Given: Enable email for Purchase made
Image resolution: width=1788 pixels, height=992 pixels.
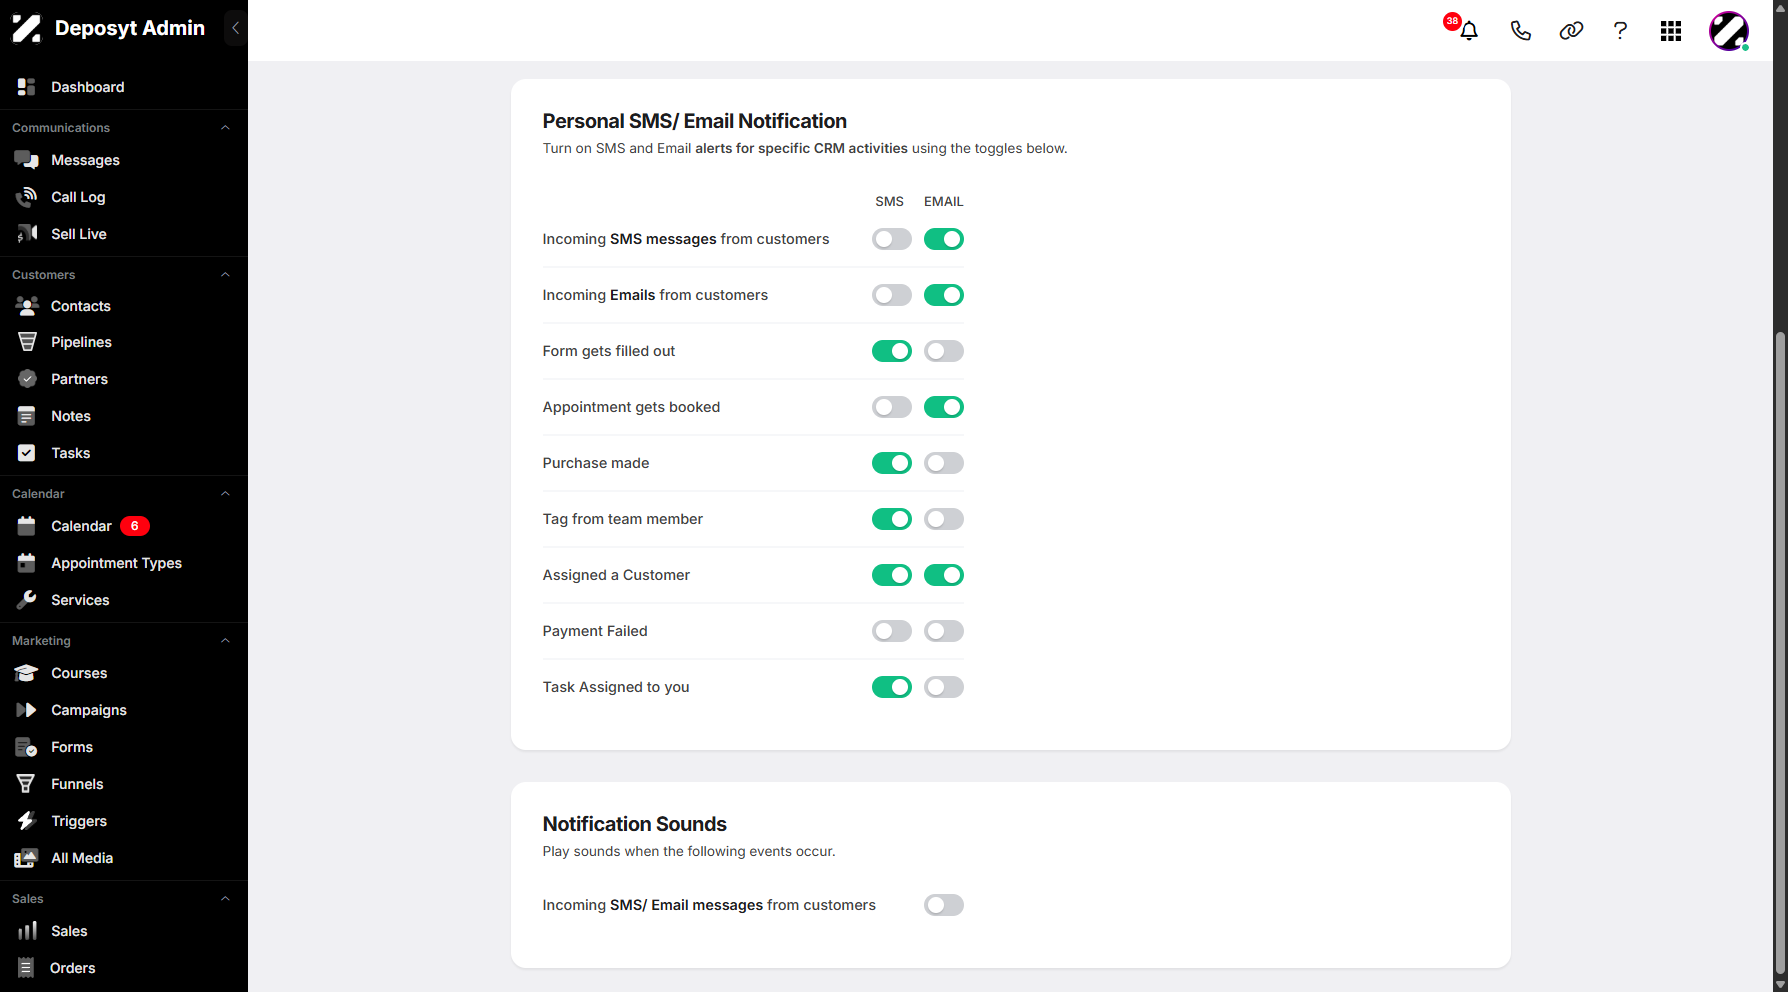Looking at the screenshot, I should click(943, 463).
